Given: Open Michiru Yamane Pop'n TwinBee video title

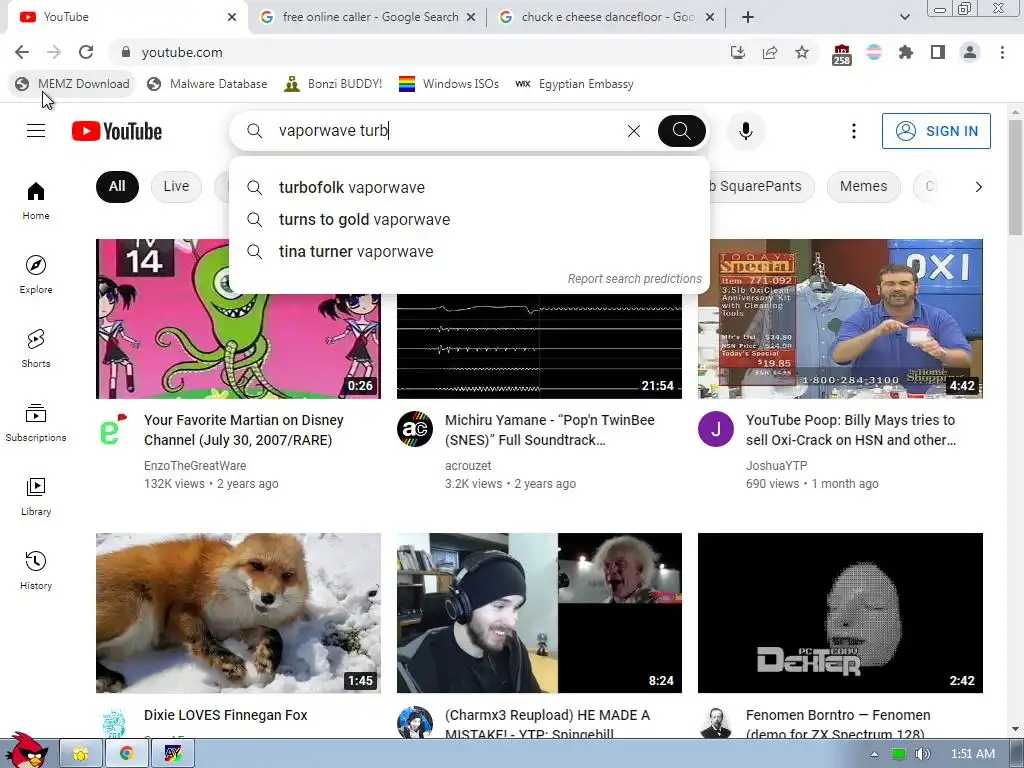Looking at the screenshot, I should pyautogui.click(x=549, y=430).
